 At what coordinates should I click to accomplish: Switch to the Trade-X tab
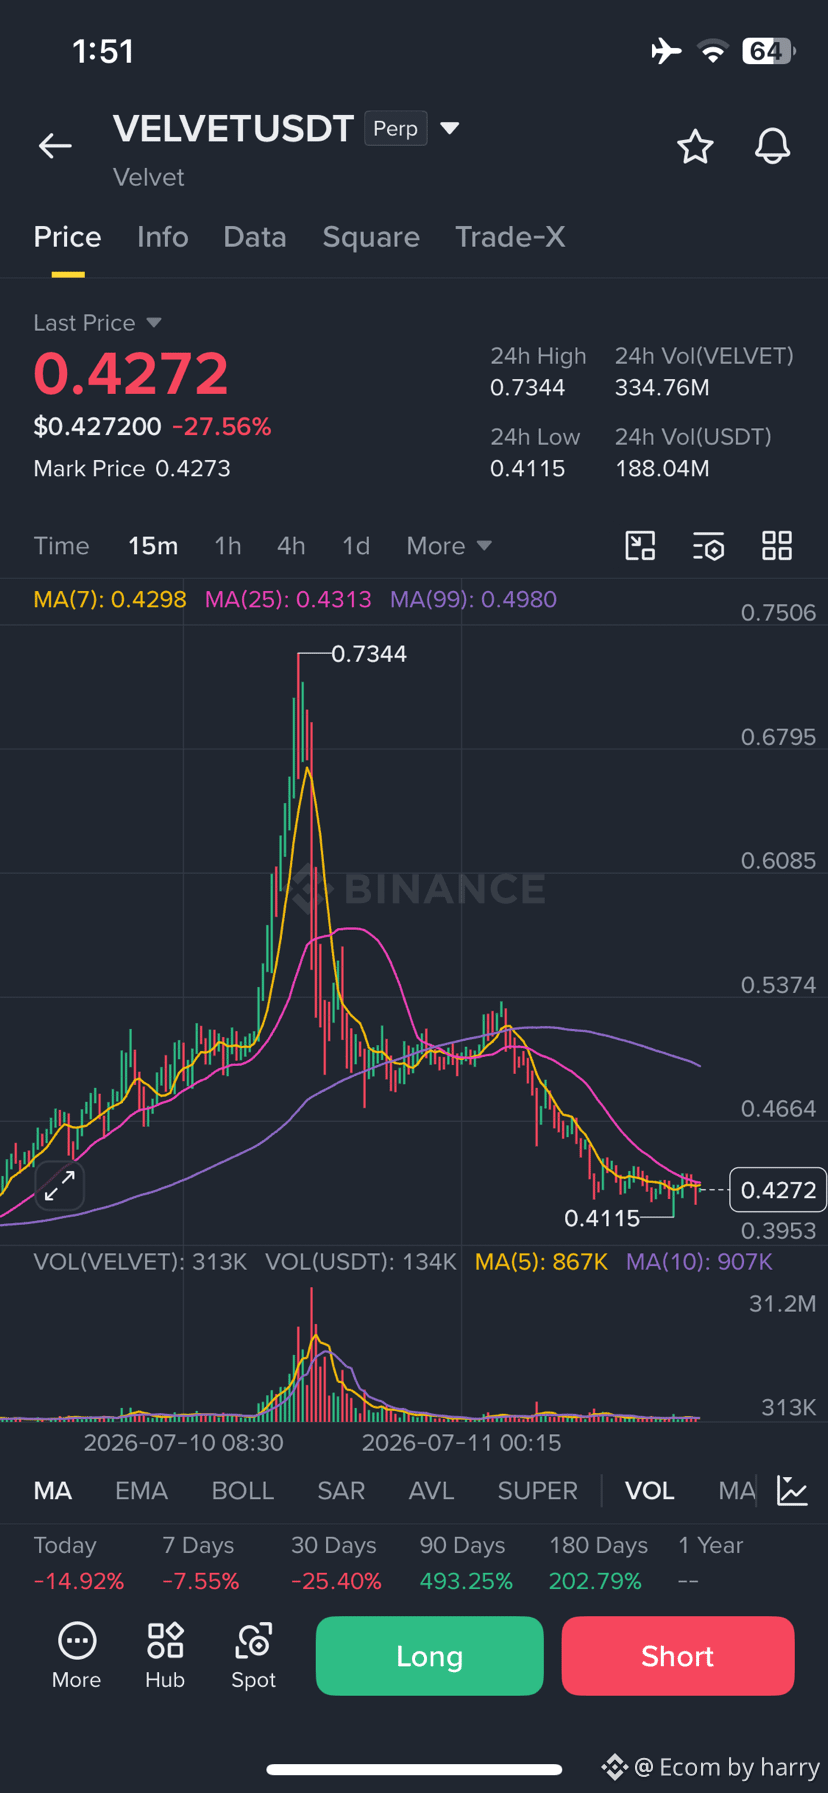[x=510, y=237]
